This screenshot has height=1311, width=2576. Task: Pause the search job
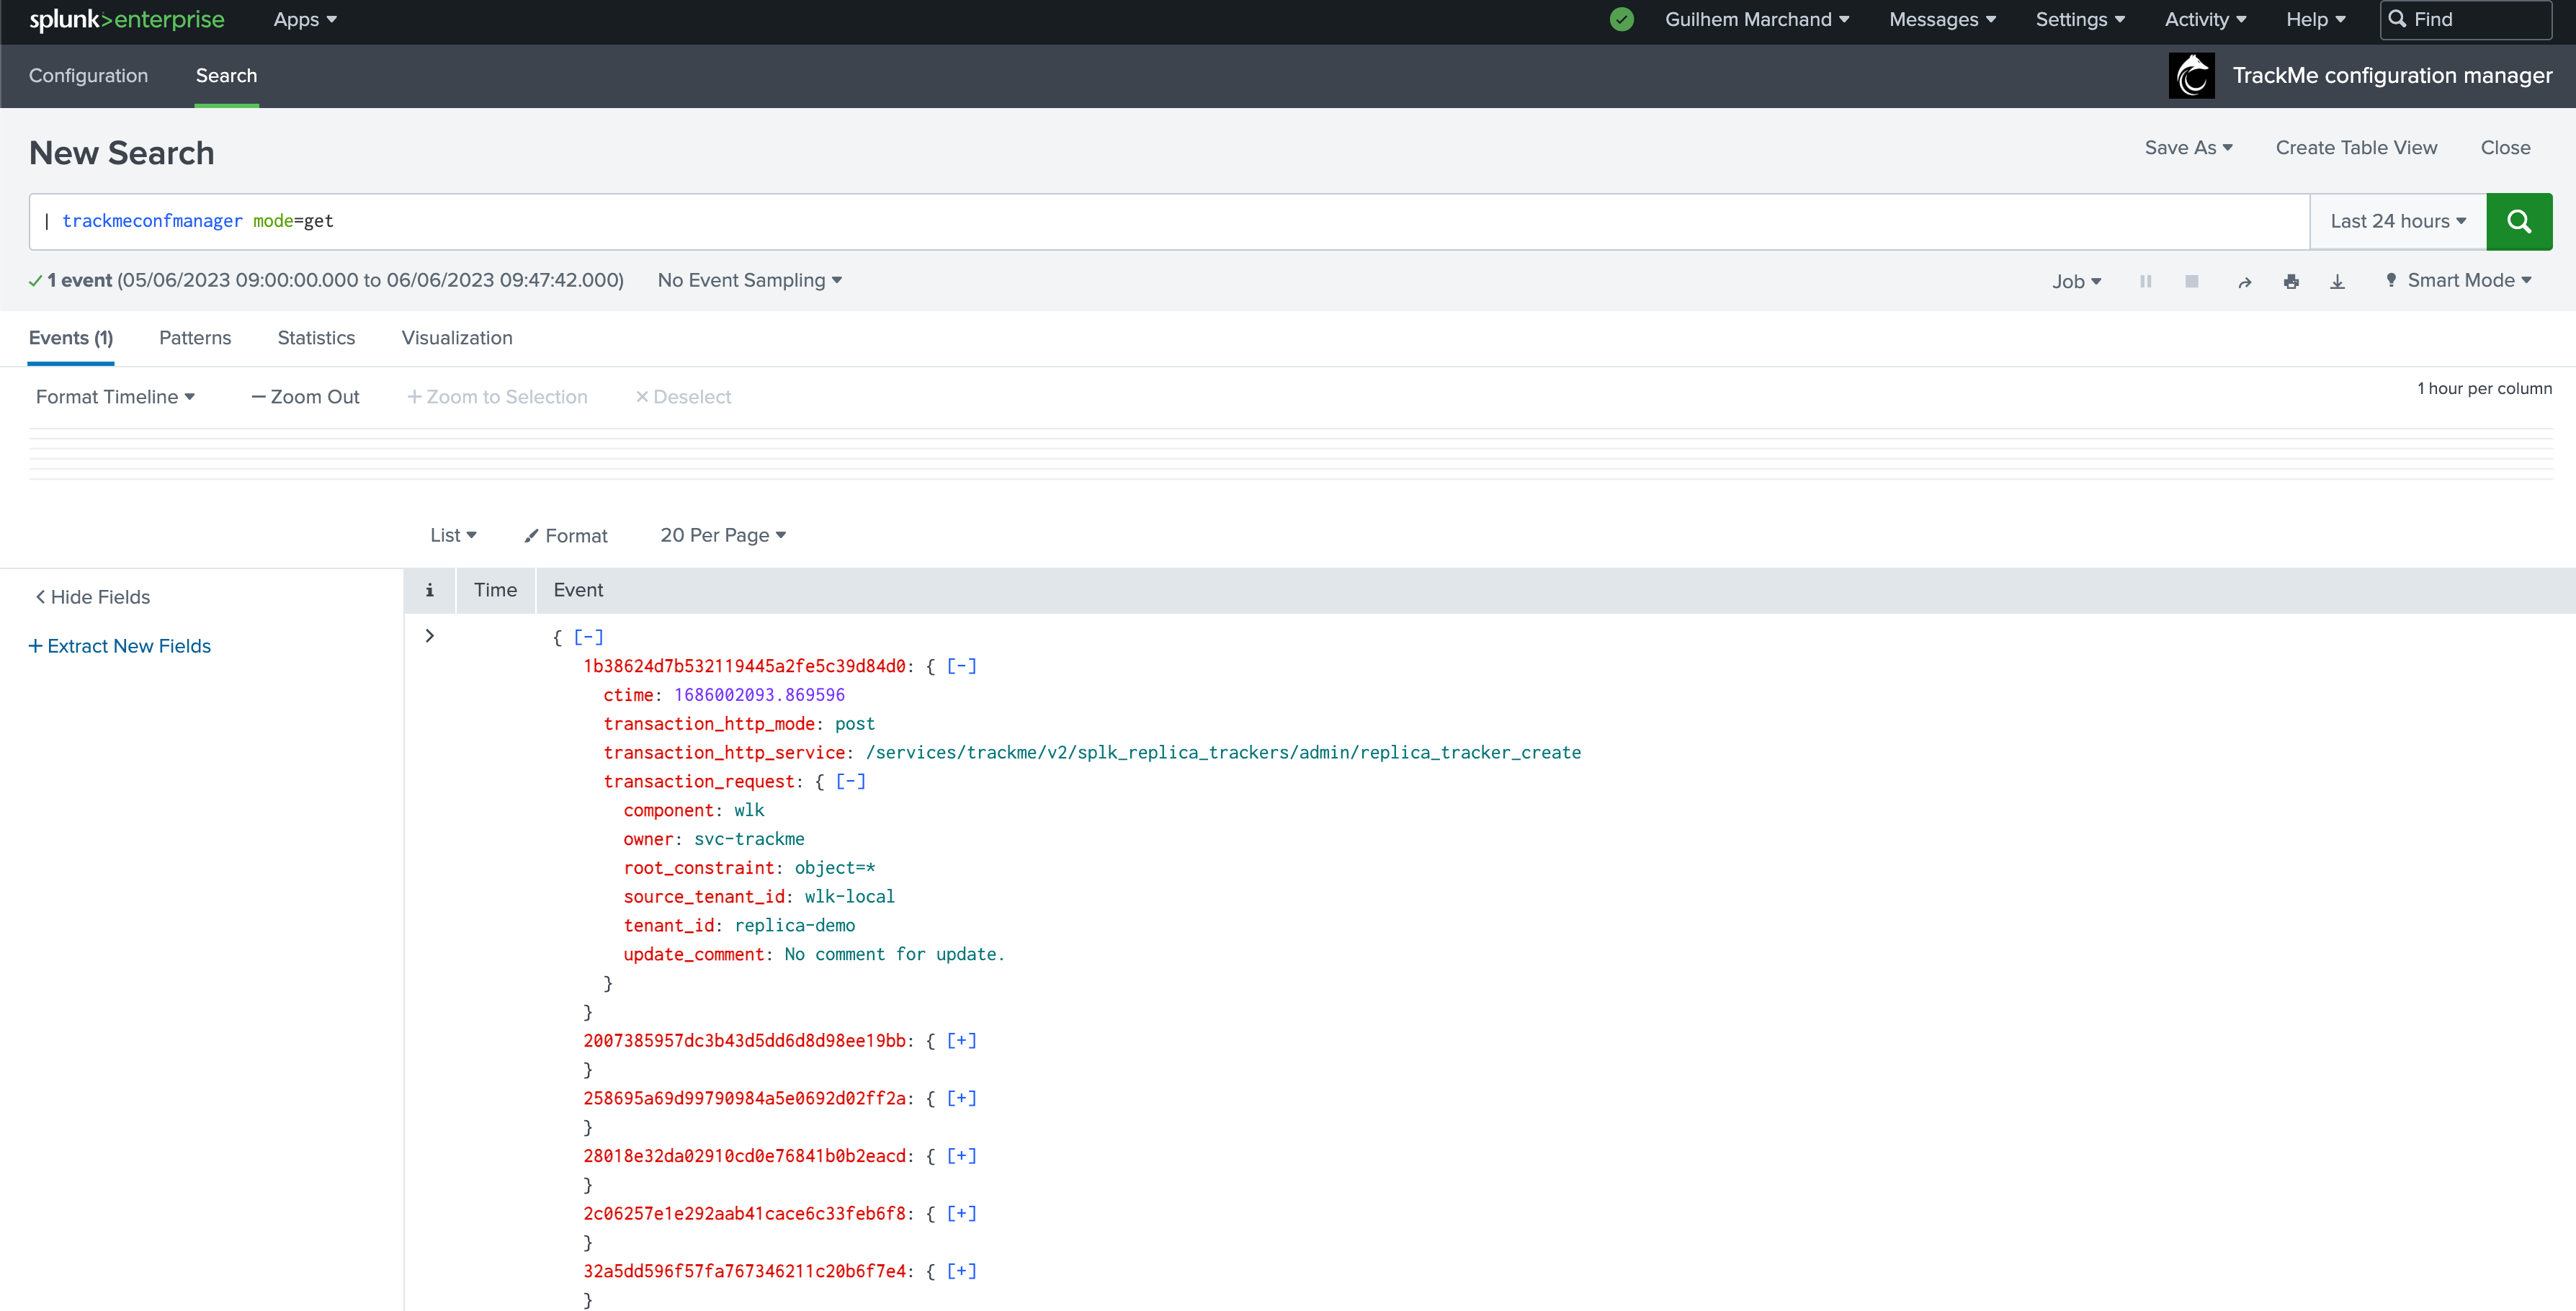pos(2145,281)
